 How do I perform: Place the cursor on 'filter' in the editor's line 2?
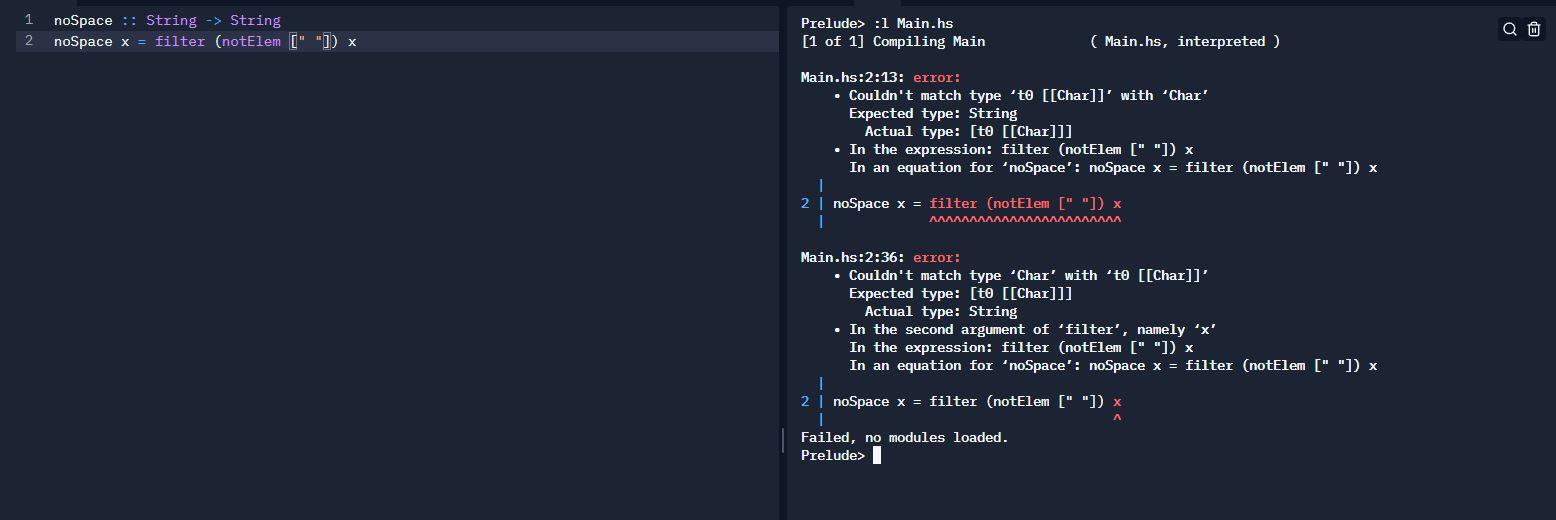[x=180, y=41]
